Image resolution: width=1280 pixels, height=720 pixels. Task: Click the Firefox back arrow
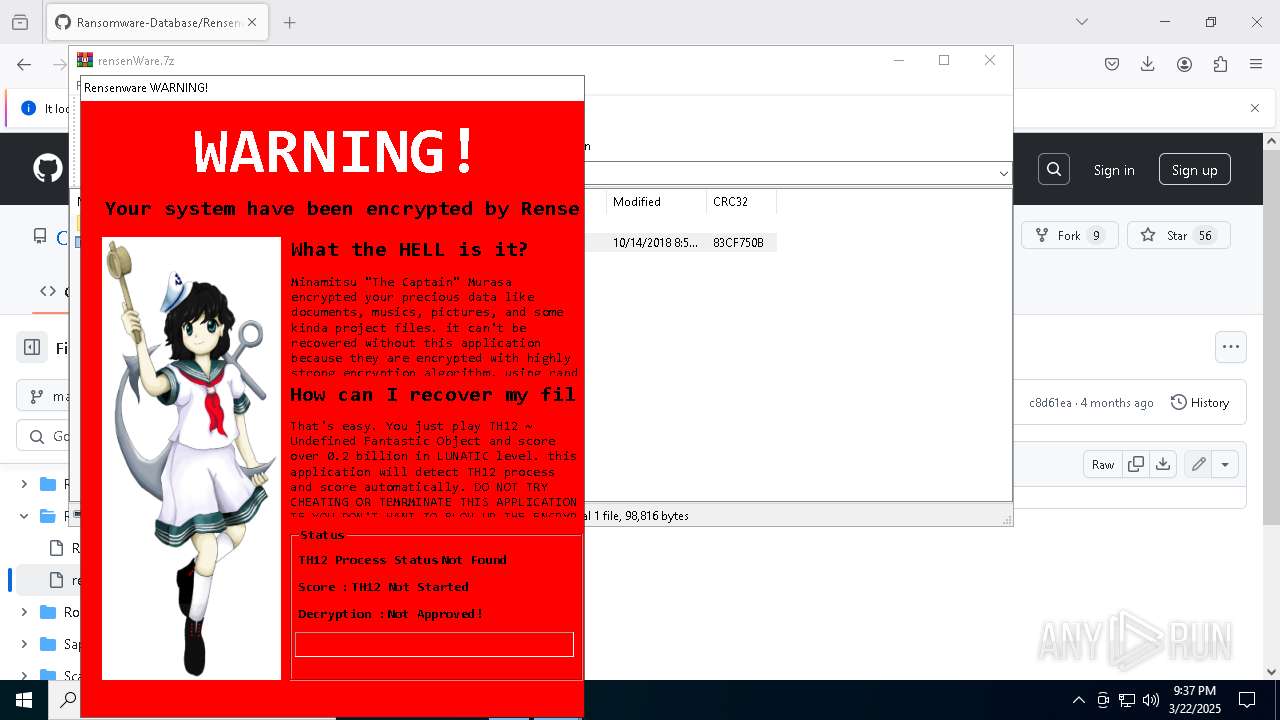point(24,64)
